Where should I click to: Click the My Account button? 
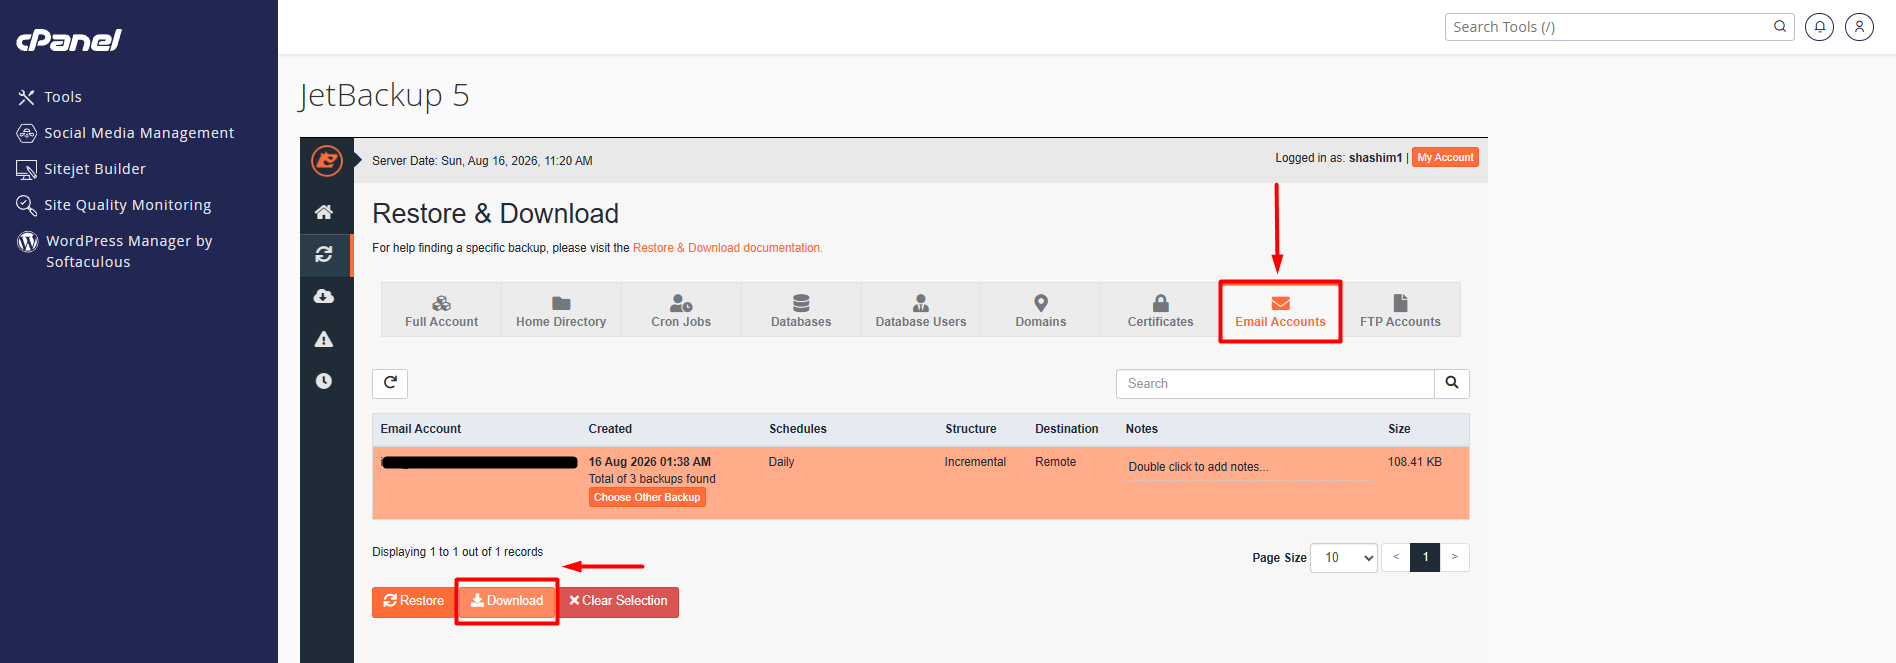(x=1445, y=158)
